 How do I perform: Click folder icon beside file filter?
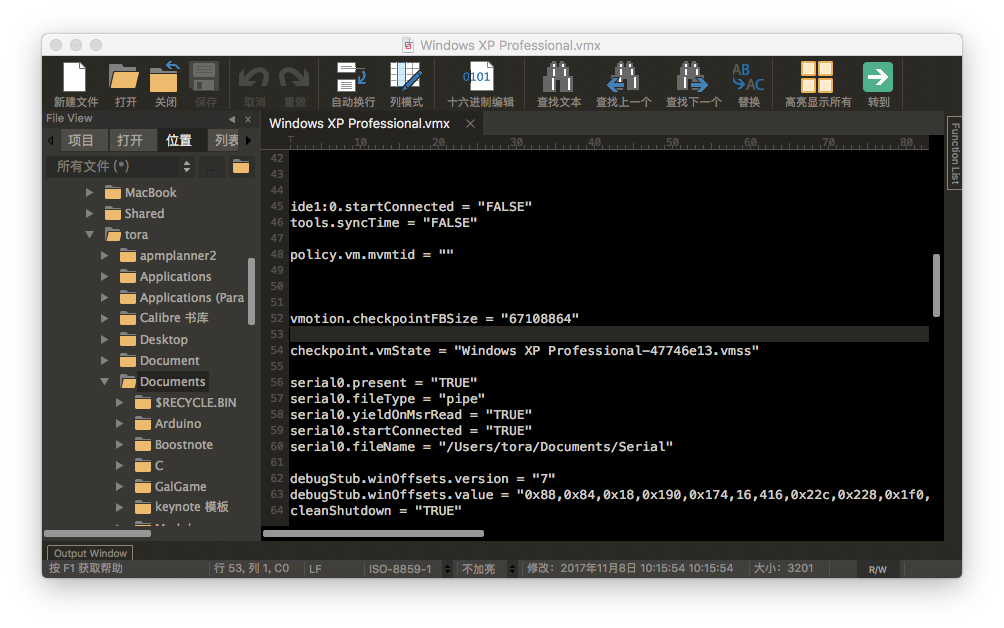tap(241, 167)
